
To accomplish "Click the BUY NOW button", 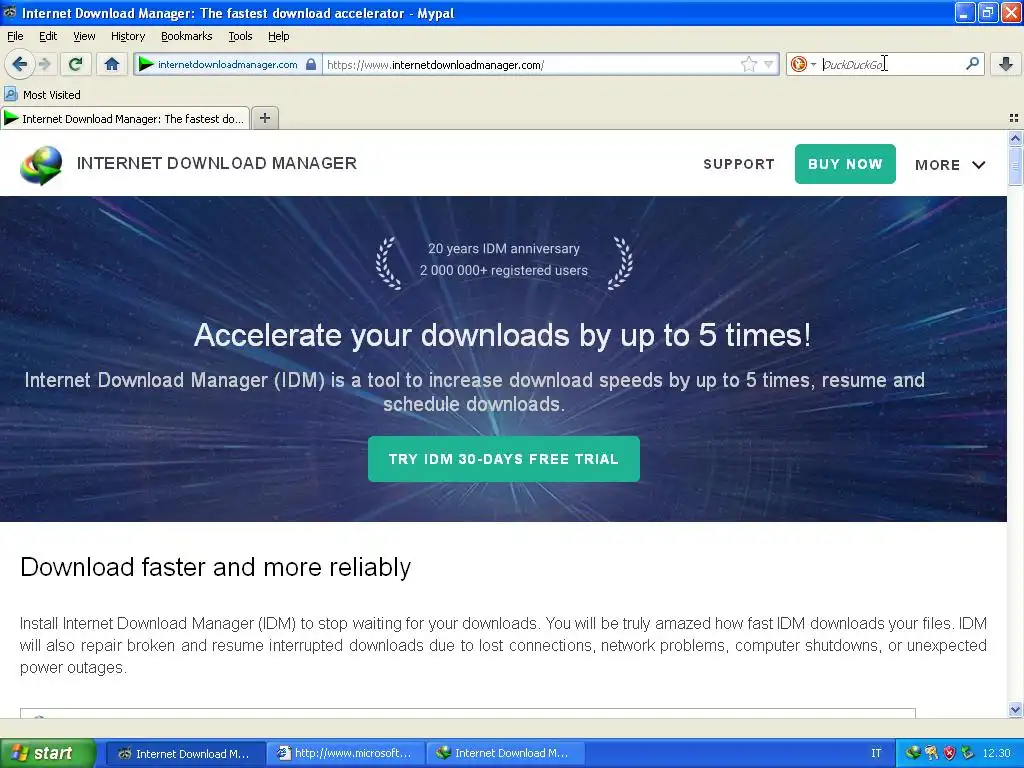I will coord(845,164).
